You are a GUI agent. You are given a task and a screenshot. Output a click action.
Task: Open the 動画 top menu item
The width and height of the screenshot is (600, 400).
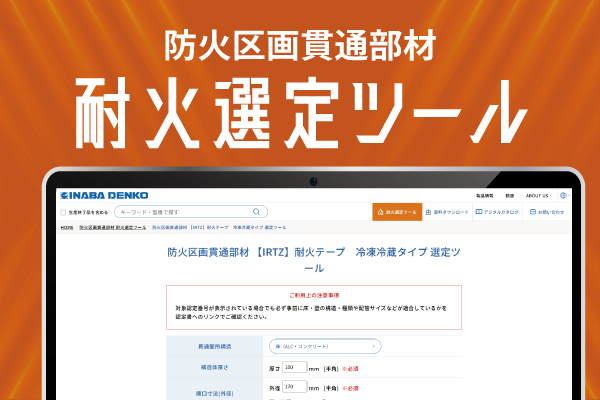pos(510,196)
